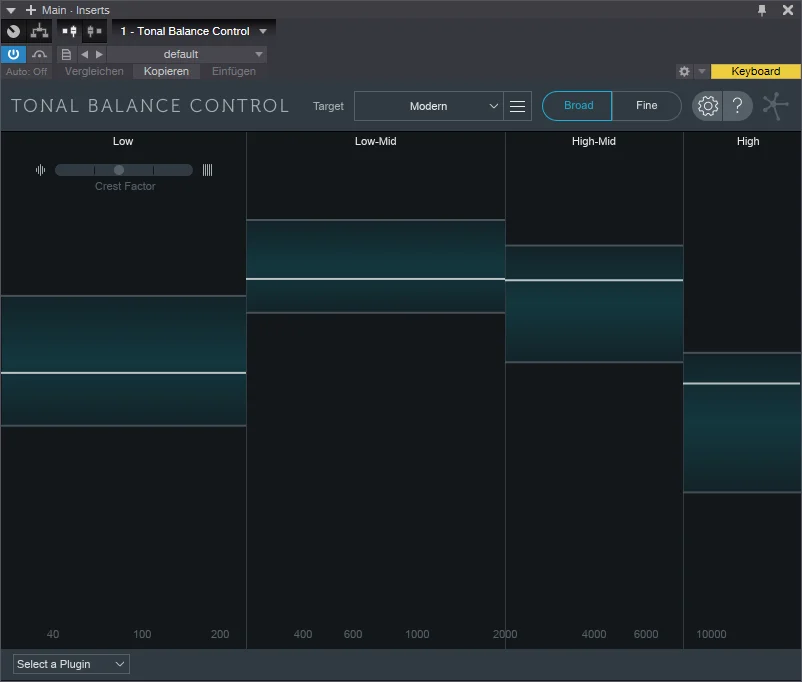Click the Low-Mid band label

tap(375, 141)
